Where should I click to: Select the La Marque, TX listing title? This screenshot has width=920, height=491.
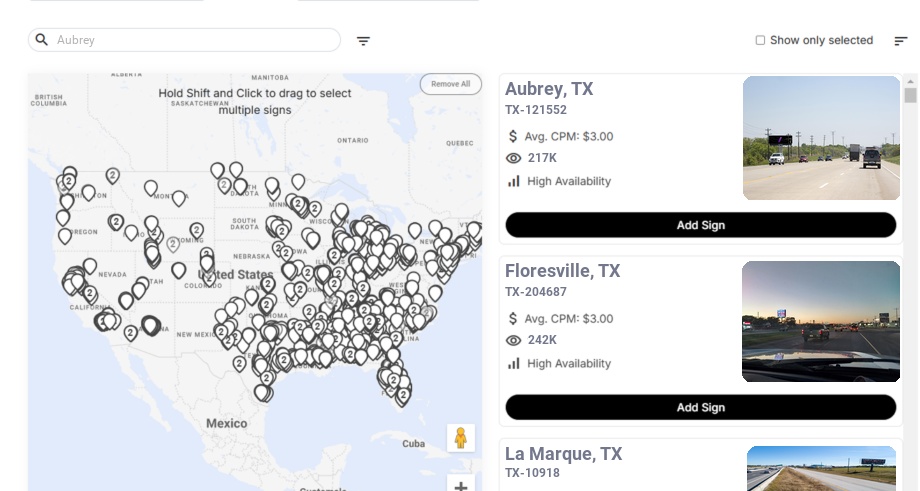click(x=563, y=454)
